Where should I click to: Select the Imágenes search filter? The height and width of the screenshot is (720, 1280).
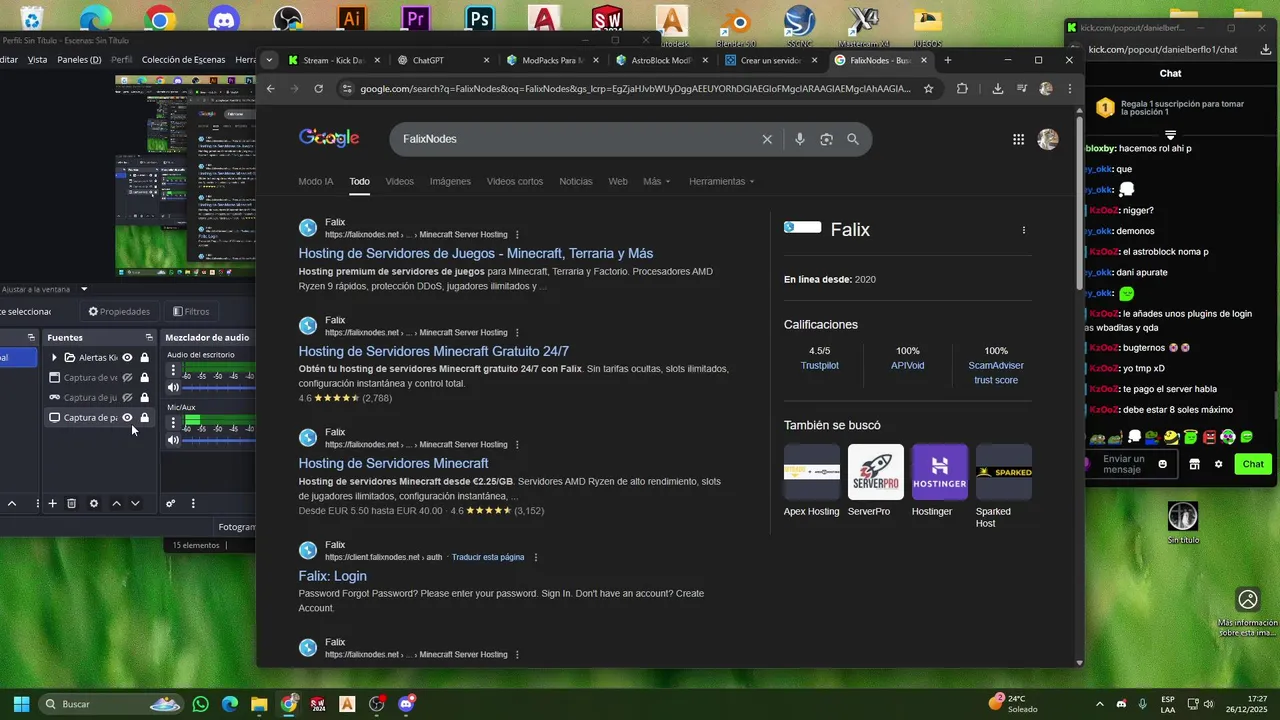[x=450, y=181]
